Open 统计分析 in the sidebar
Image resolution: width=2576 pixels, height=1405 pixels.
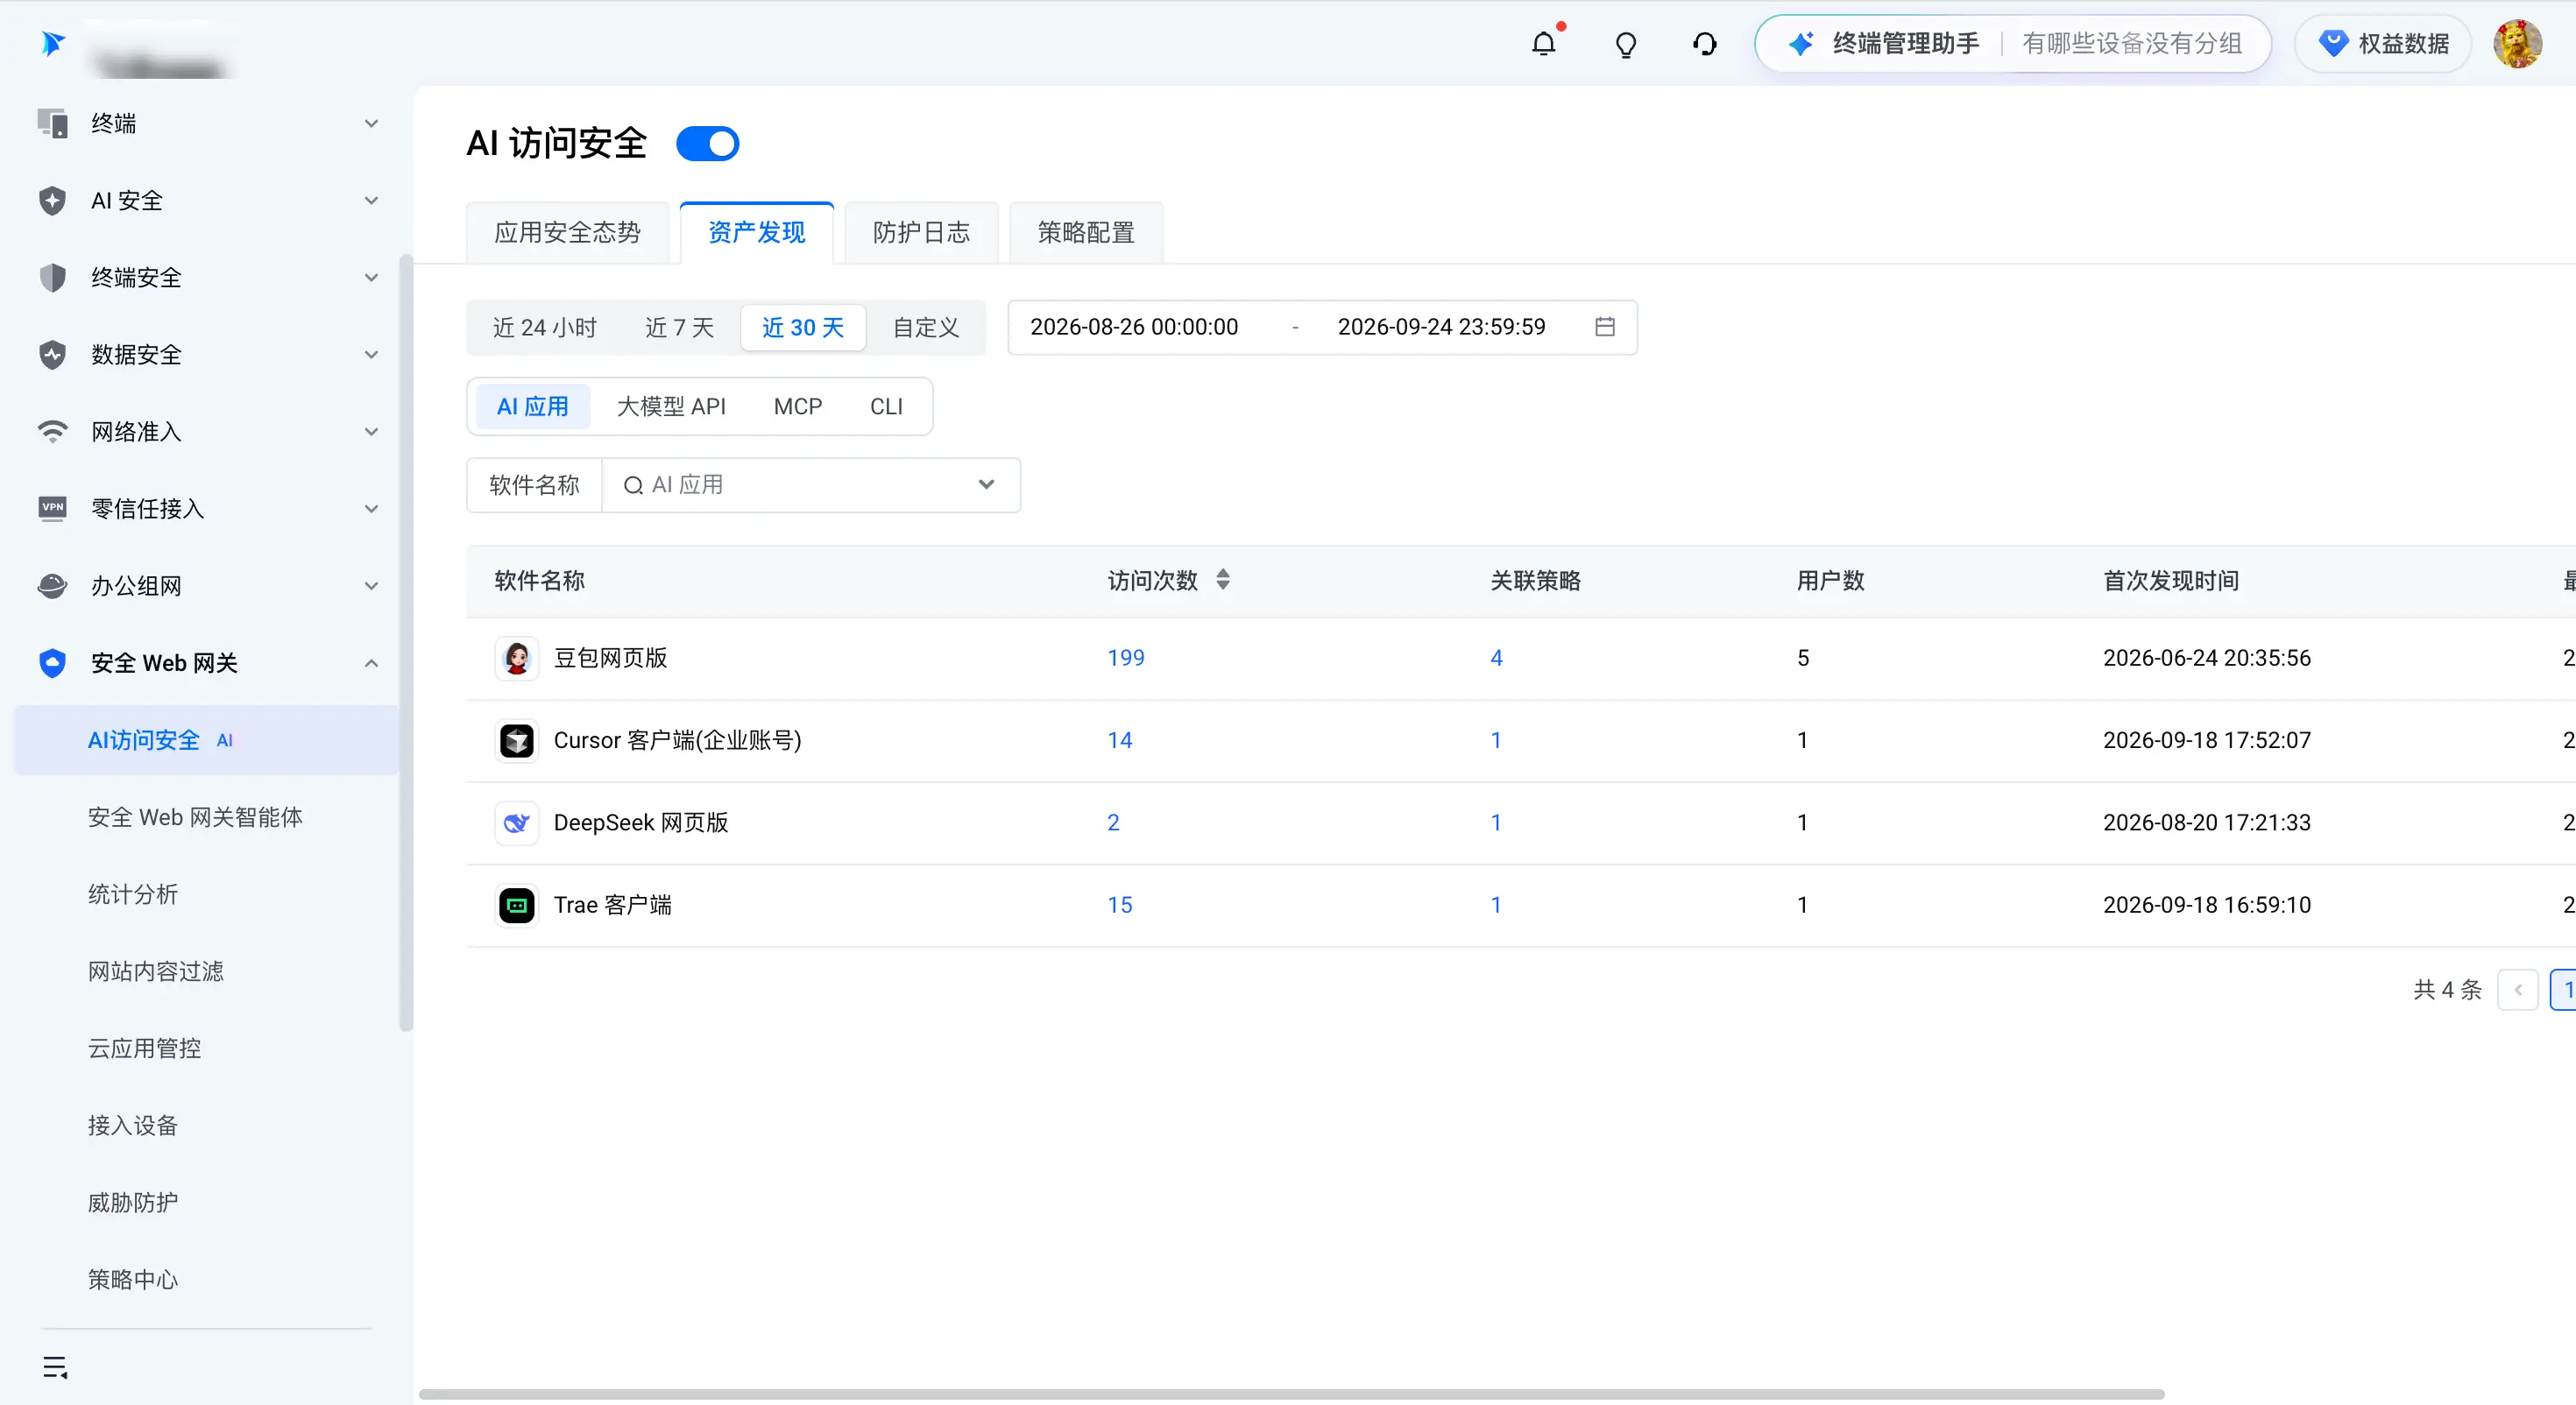tap(133, 894)
